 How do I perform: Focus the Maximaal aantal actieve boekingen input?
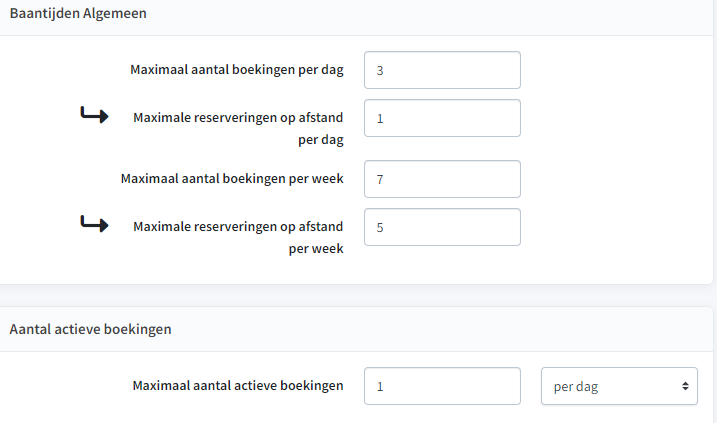(442, 386)
